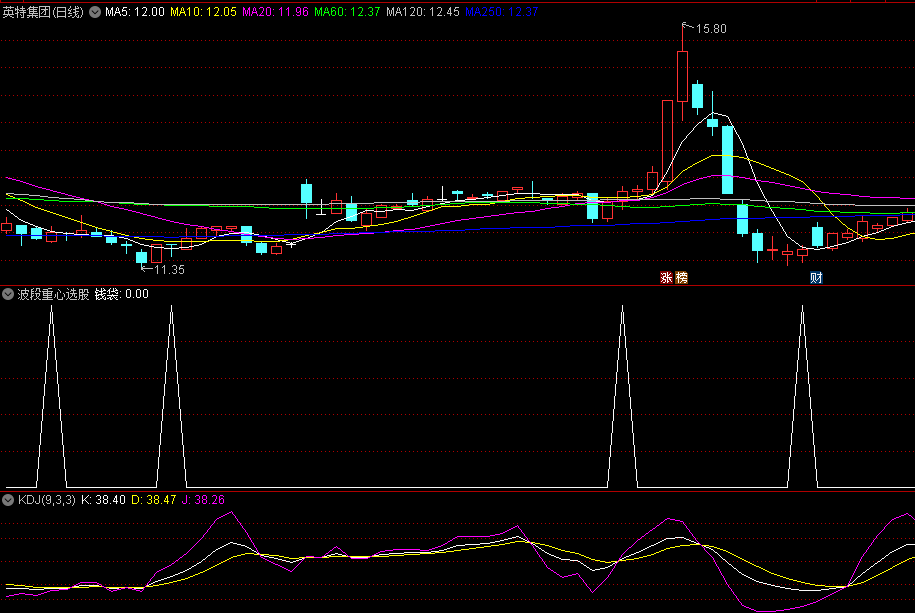This screenshot has width=915, height=613.
Task: Open the KDJ(9,3,3) indicator dropdown
Action: tap(8, 500)
